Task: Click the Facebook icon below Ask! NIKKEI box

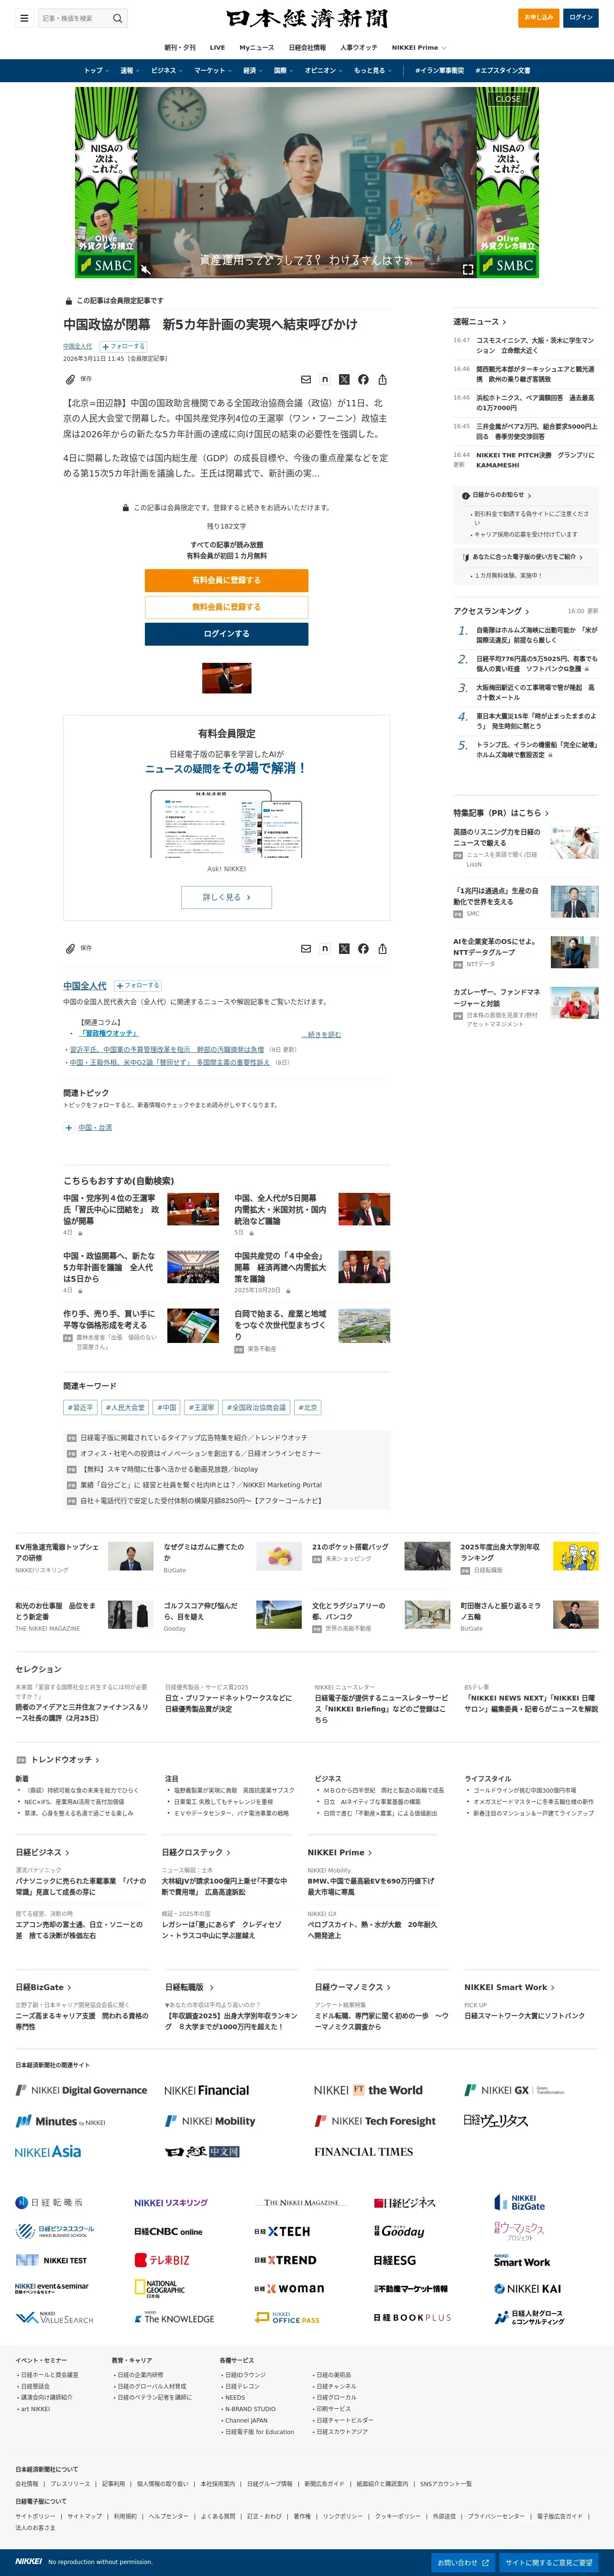Action: [363, 948]
